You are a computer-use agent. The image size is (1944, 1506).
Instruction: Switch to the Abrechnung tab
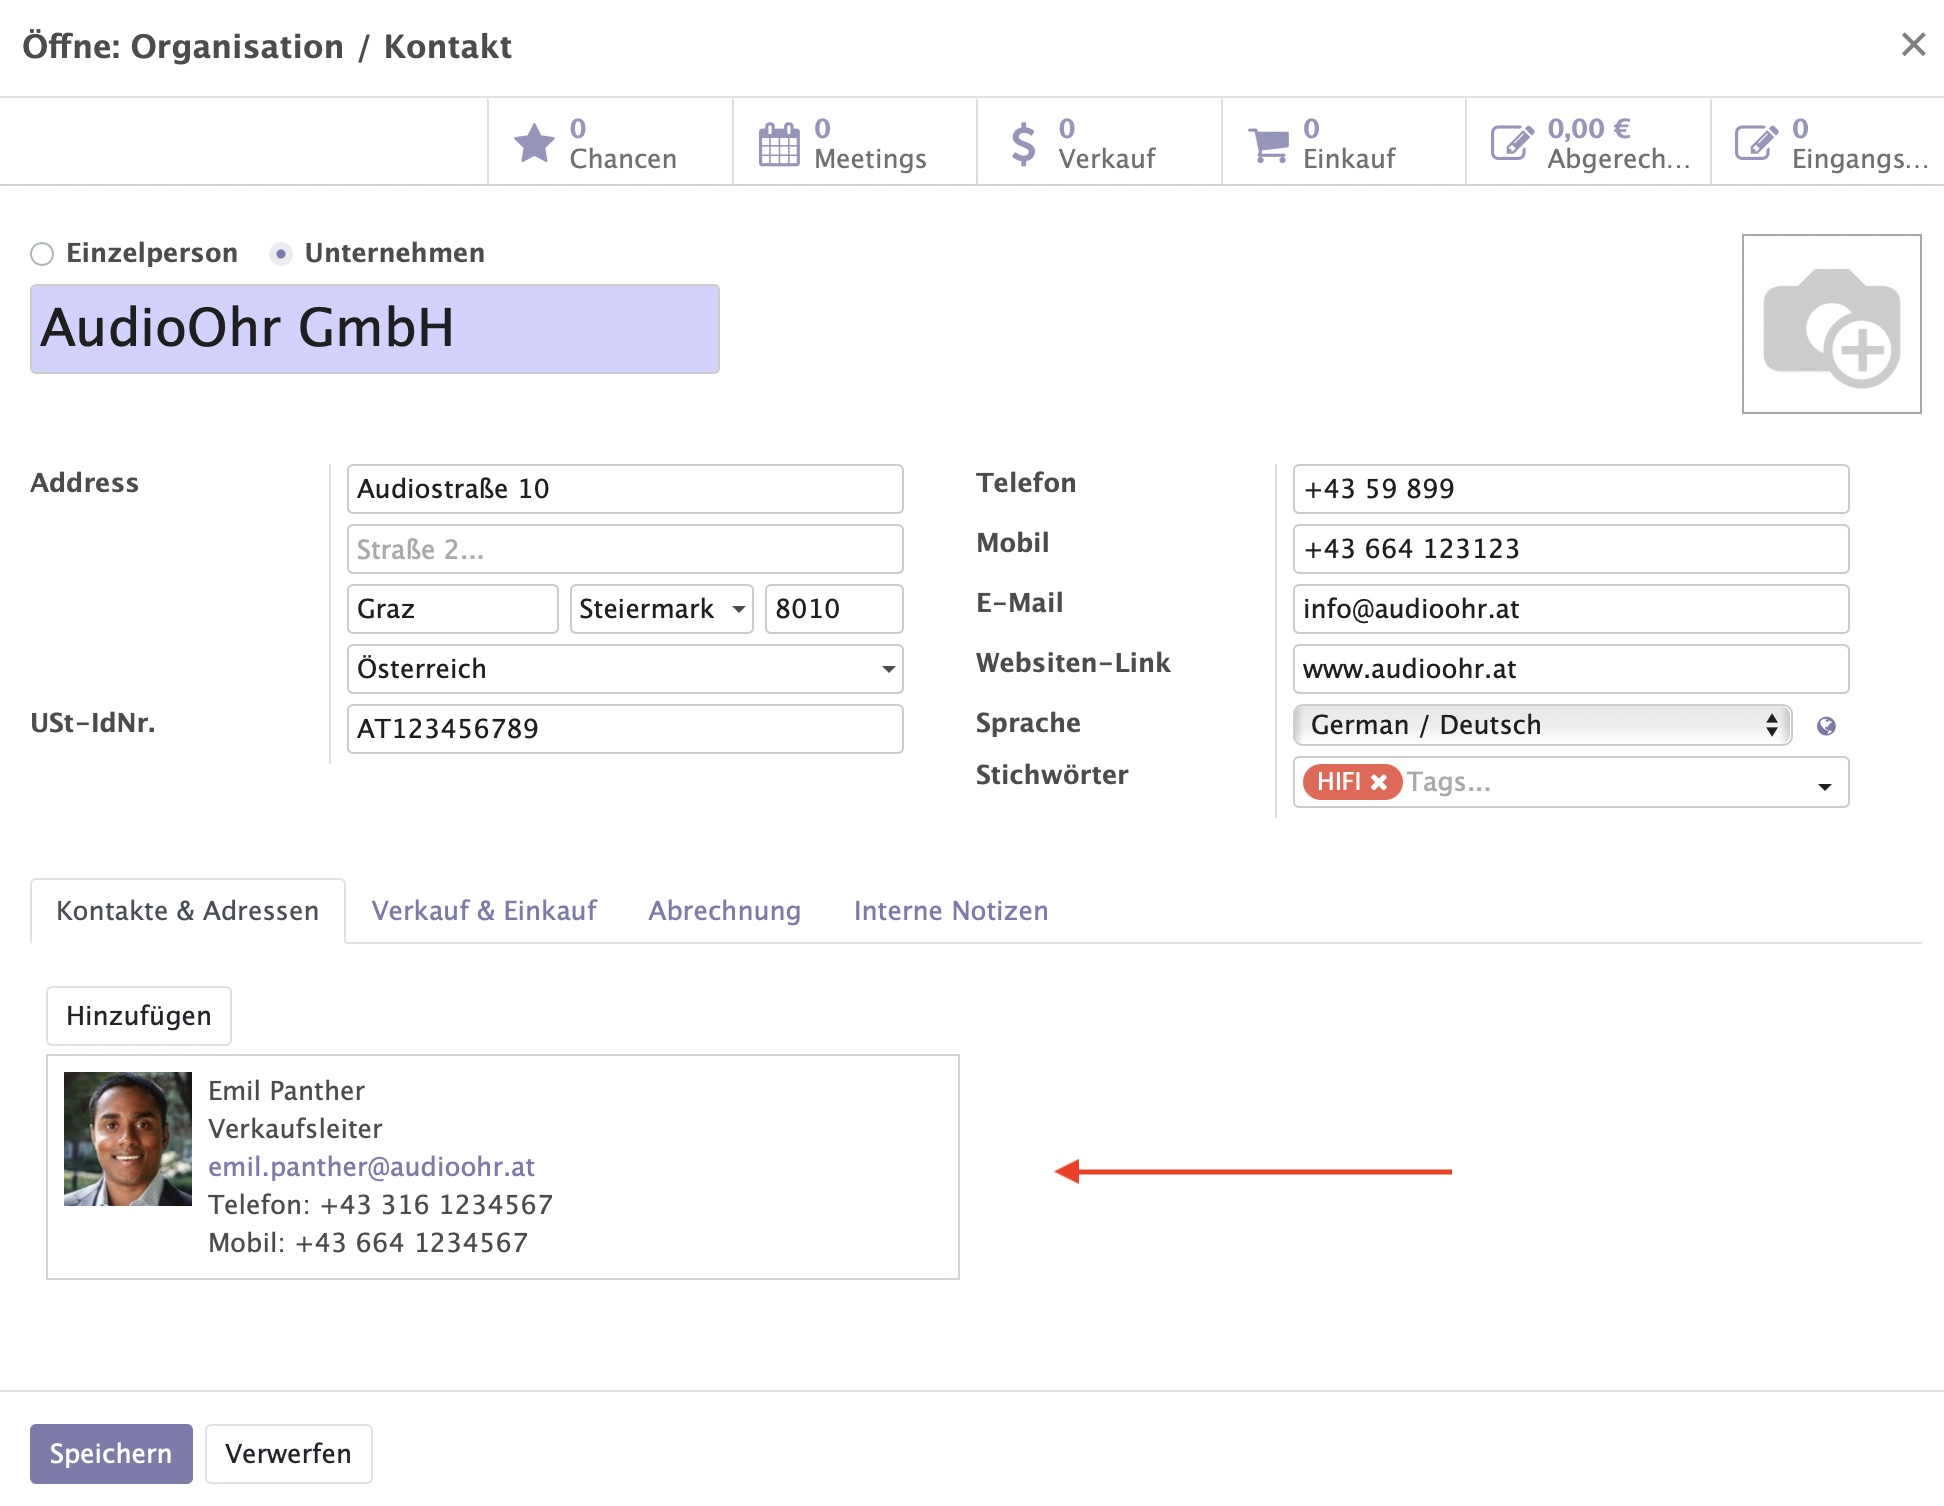click(725, 911)
